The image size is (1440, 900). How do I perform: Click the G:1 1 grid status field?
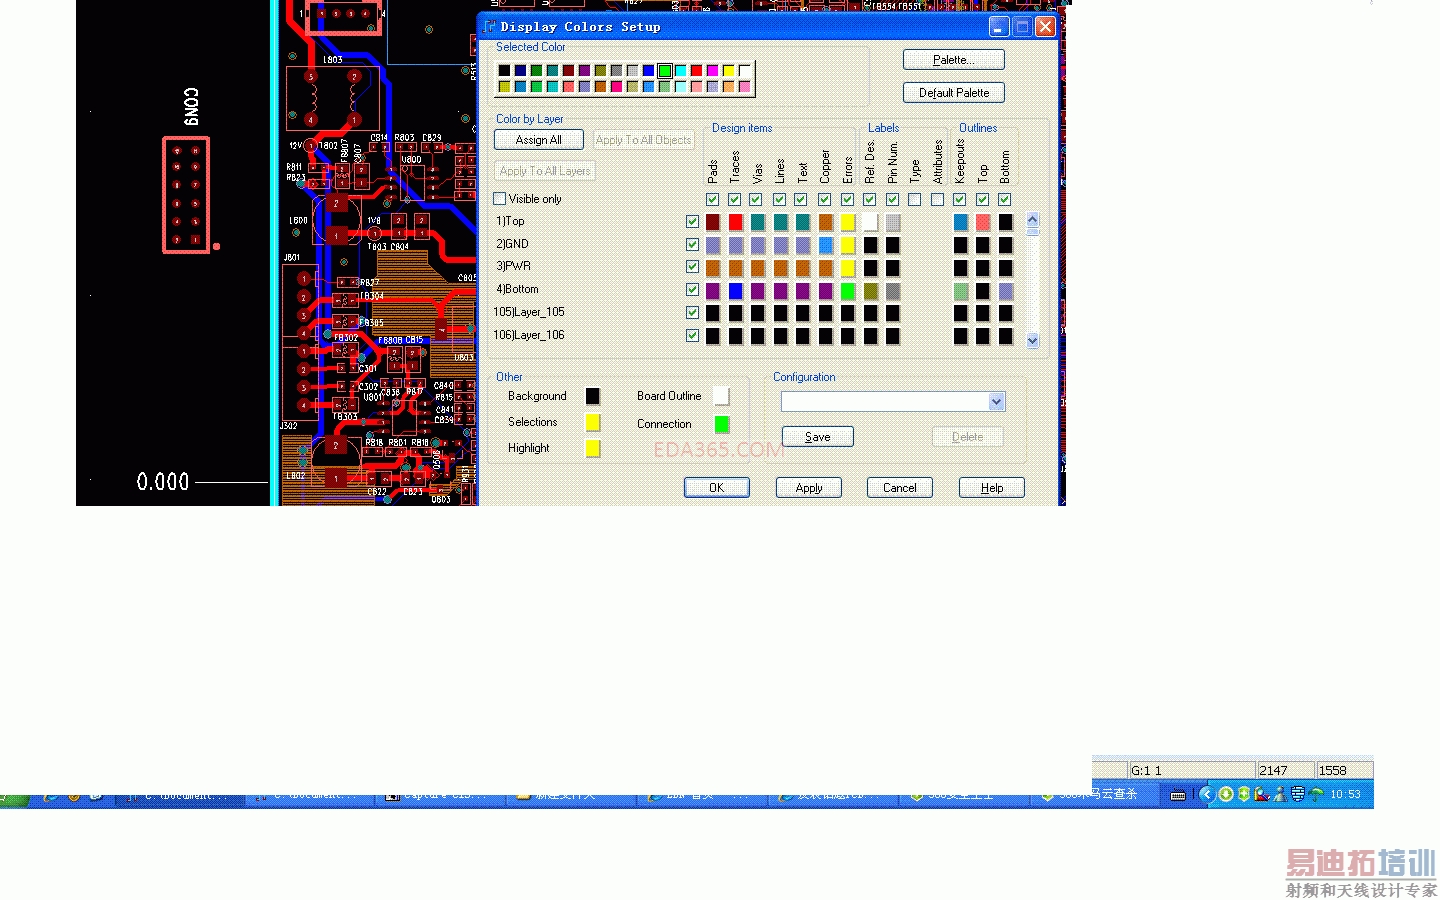tap(1191, 770)
